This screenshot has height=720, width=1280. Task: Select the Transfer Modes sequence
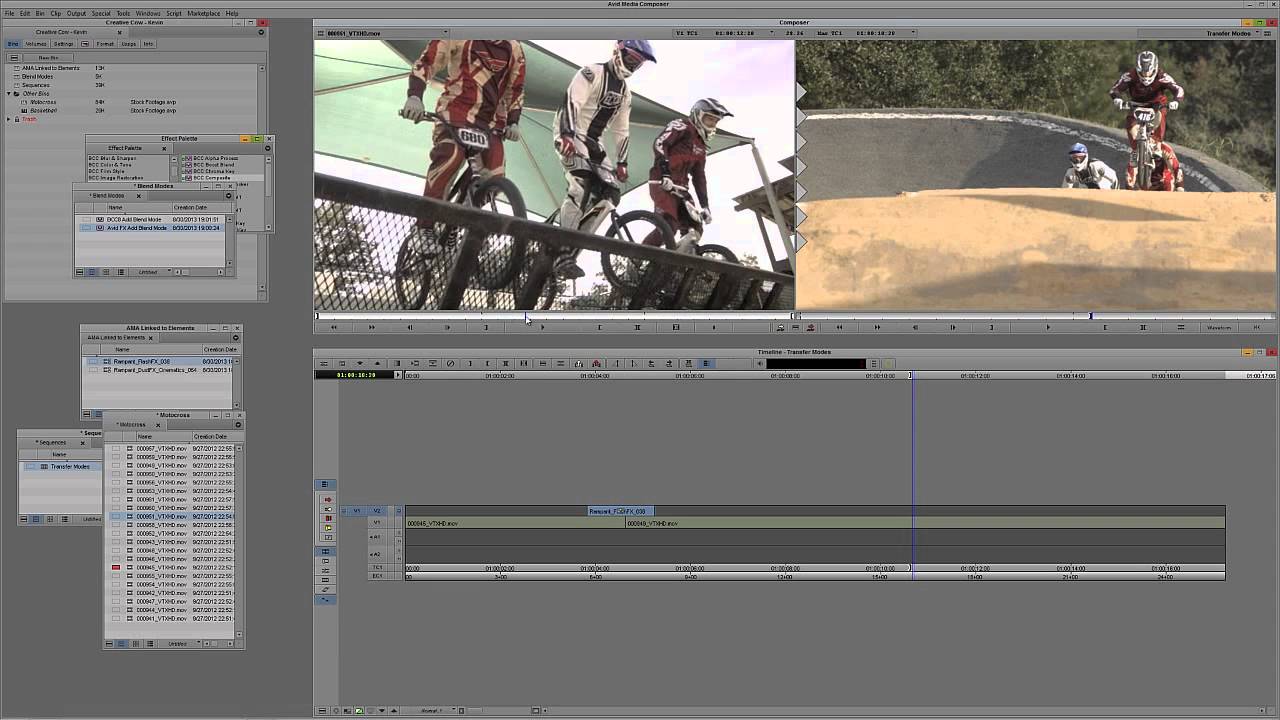tap(70, 467)
